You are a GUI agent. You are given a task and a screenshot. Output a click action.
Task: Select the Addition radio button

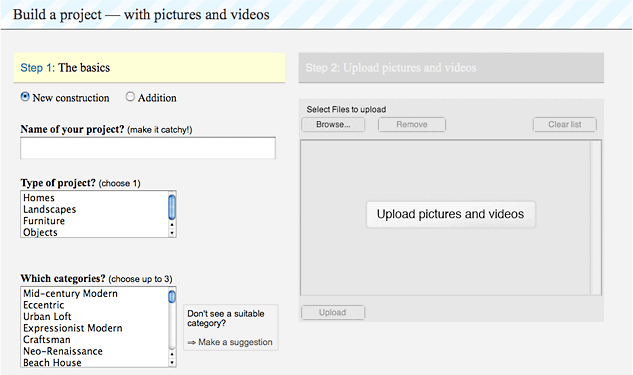130,97
